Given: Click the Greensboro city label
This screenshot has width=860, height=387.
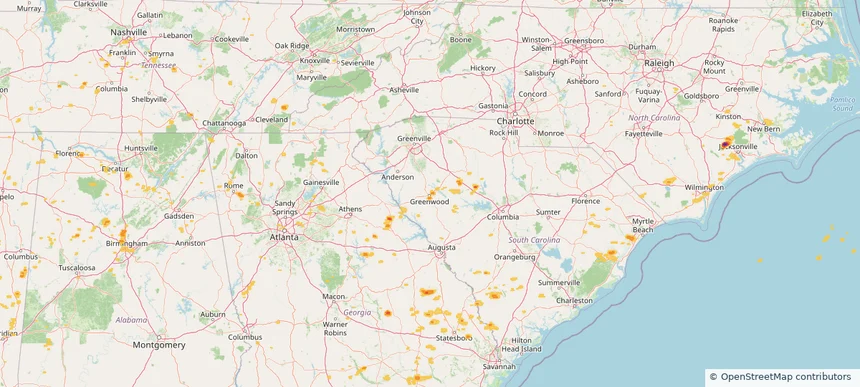Looking at the screenshot, I should (x=584, y=41).
